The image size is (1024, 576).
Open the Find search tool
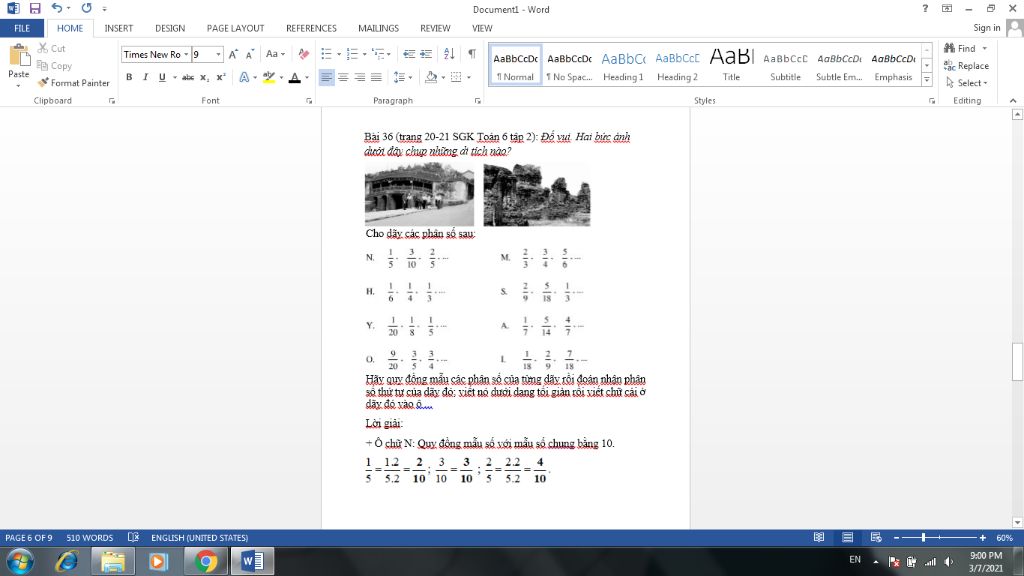[960, 48]
